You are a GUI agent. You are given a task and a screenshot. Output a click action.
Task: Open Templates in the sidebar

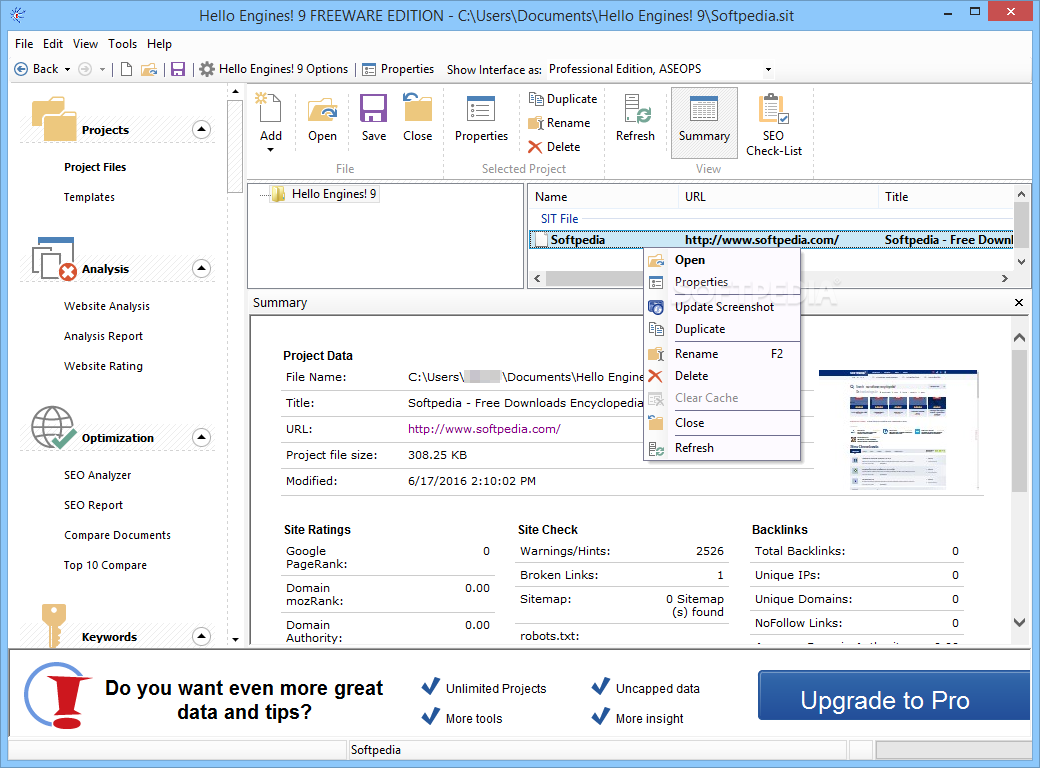(89, 197)
